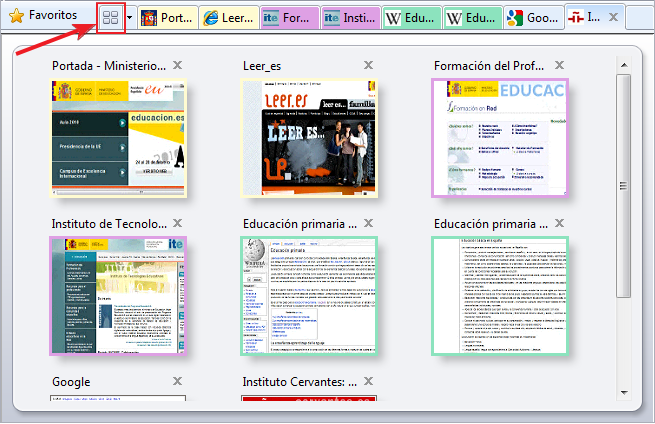The width and height of the screenshot is (655, 424).
Task: Switch to the 'Goo...' Google tab
Action: tap(534, 18)
